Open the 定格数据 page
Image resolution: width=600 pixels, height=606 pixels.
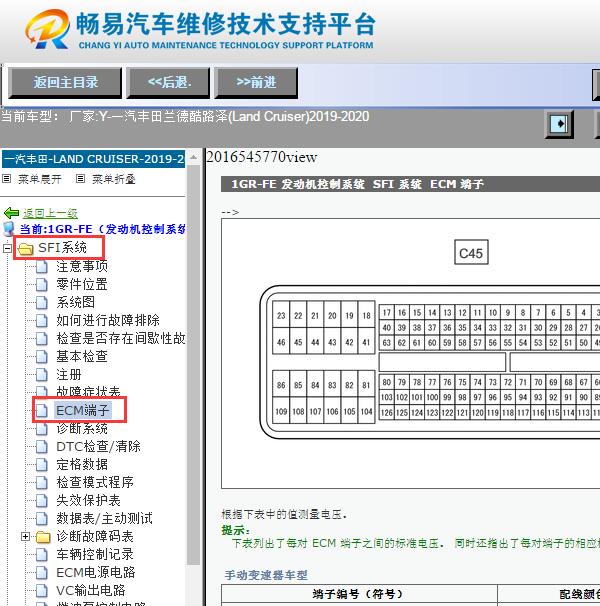tap(82, 464)
